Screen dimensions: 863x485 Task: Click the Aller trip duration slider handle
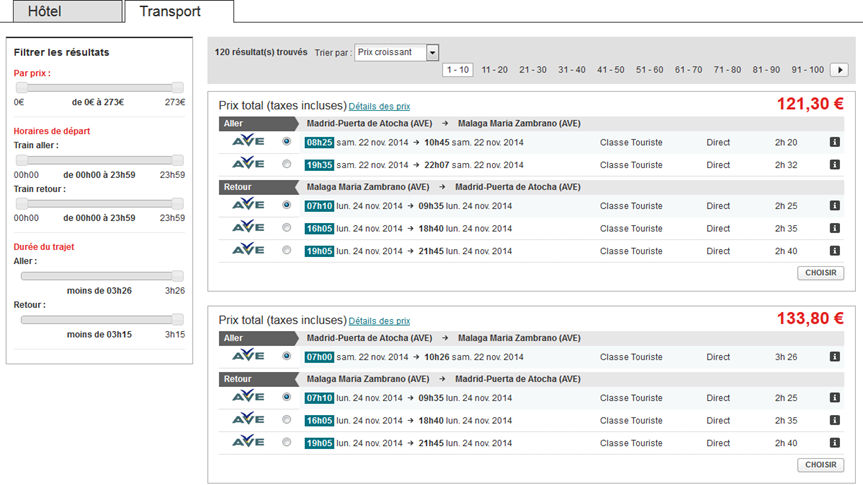(x=178, y=276)
